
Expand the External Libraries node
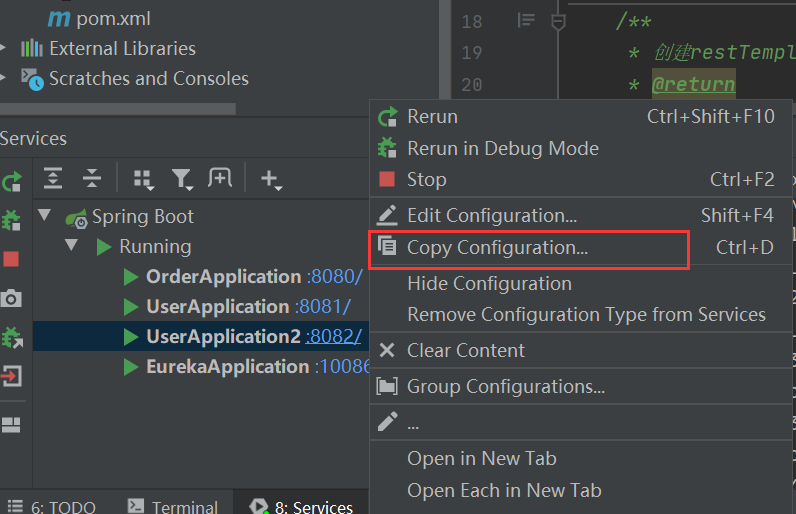[x=4, y=48]
